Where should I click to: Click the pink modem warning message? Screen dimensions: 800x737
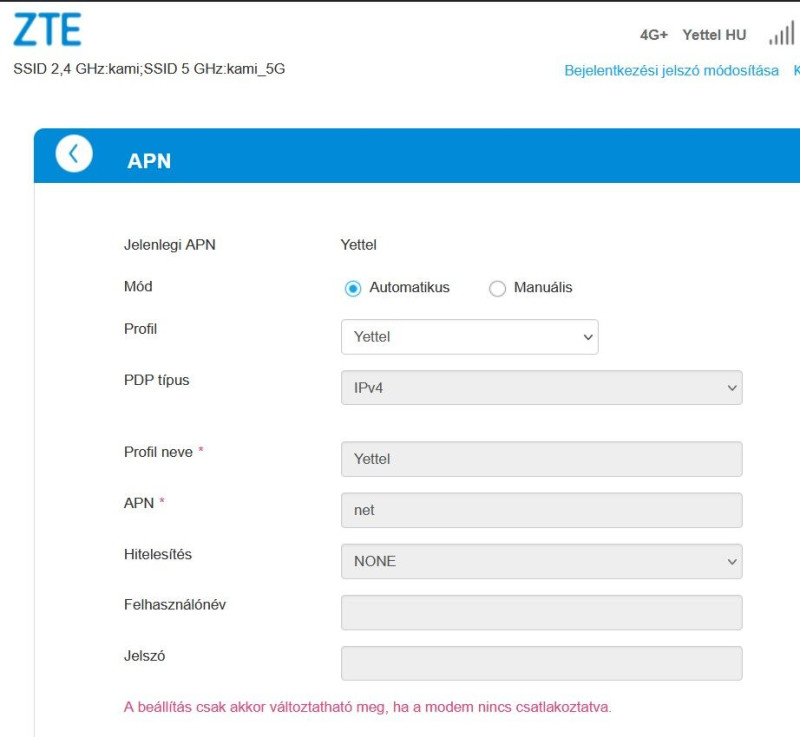click(367, 707)
